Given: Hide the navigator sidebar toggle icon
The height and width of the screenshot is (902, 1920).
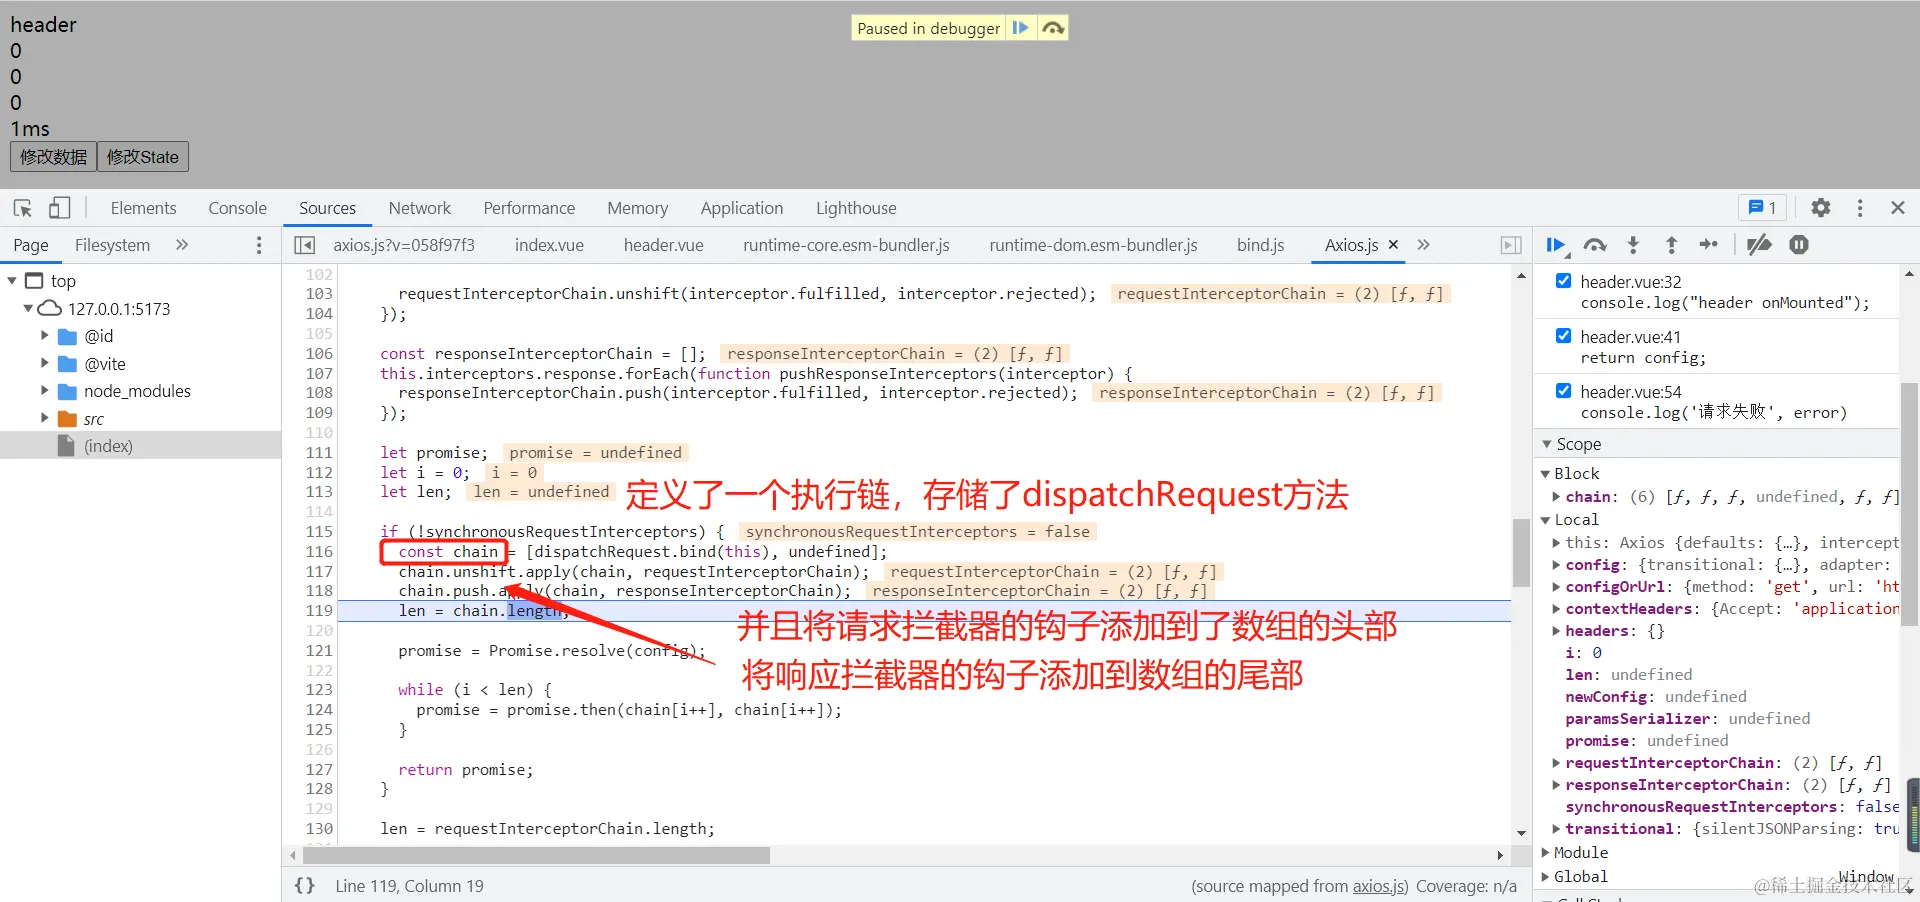Looking at the screenshot, I should pyautogui.click(x=305, y=245).
